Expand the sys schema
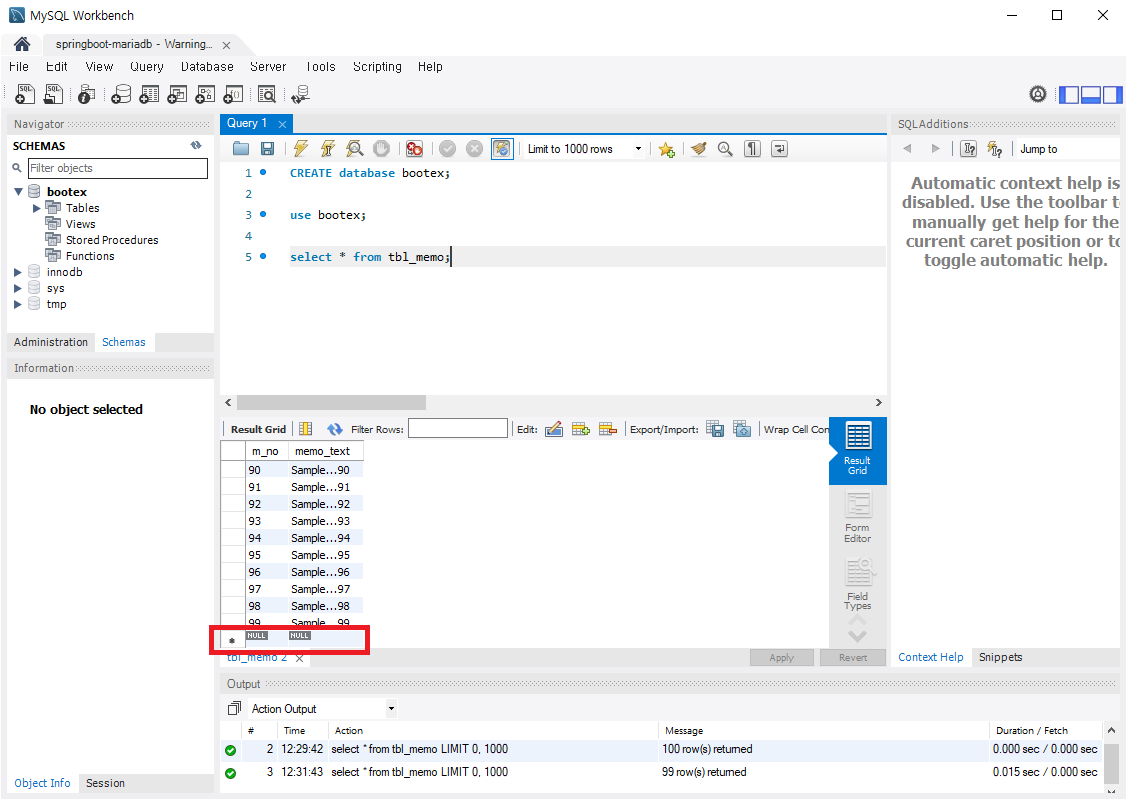The height and width of the screenshot is (800, 1127). [18, 288]
